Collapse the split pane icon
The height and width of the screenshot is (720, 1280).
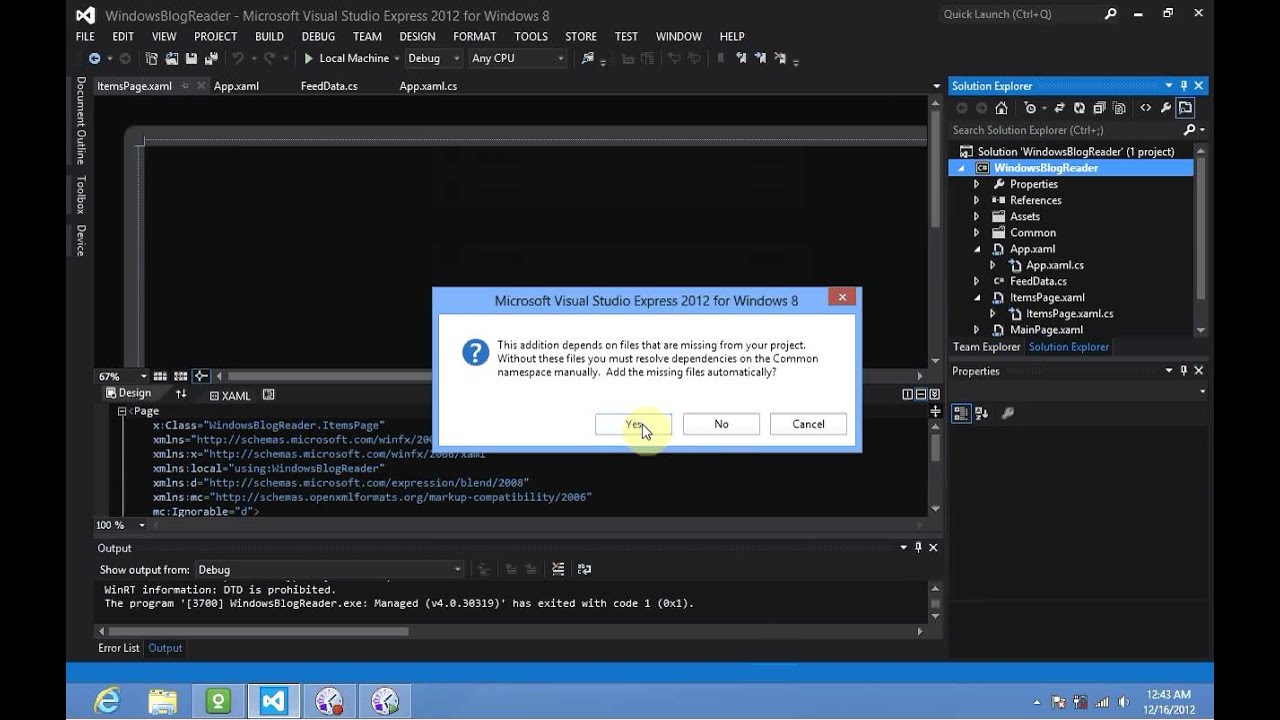[x=933, y=394]
